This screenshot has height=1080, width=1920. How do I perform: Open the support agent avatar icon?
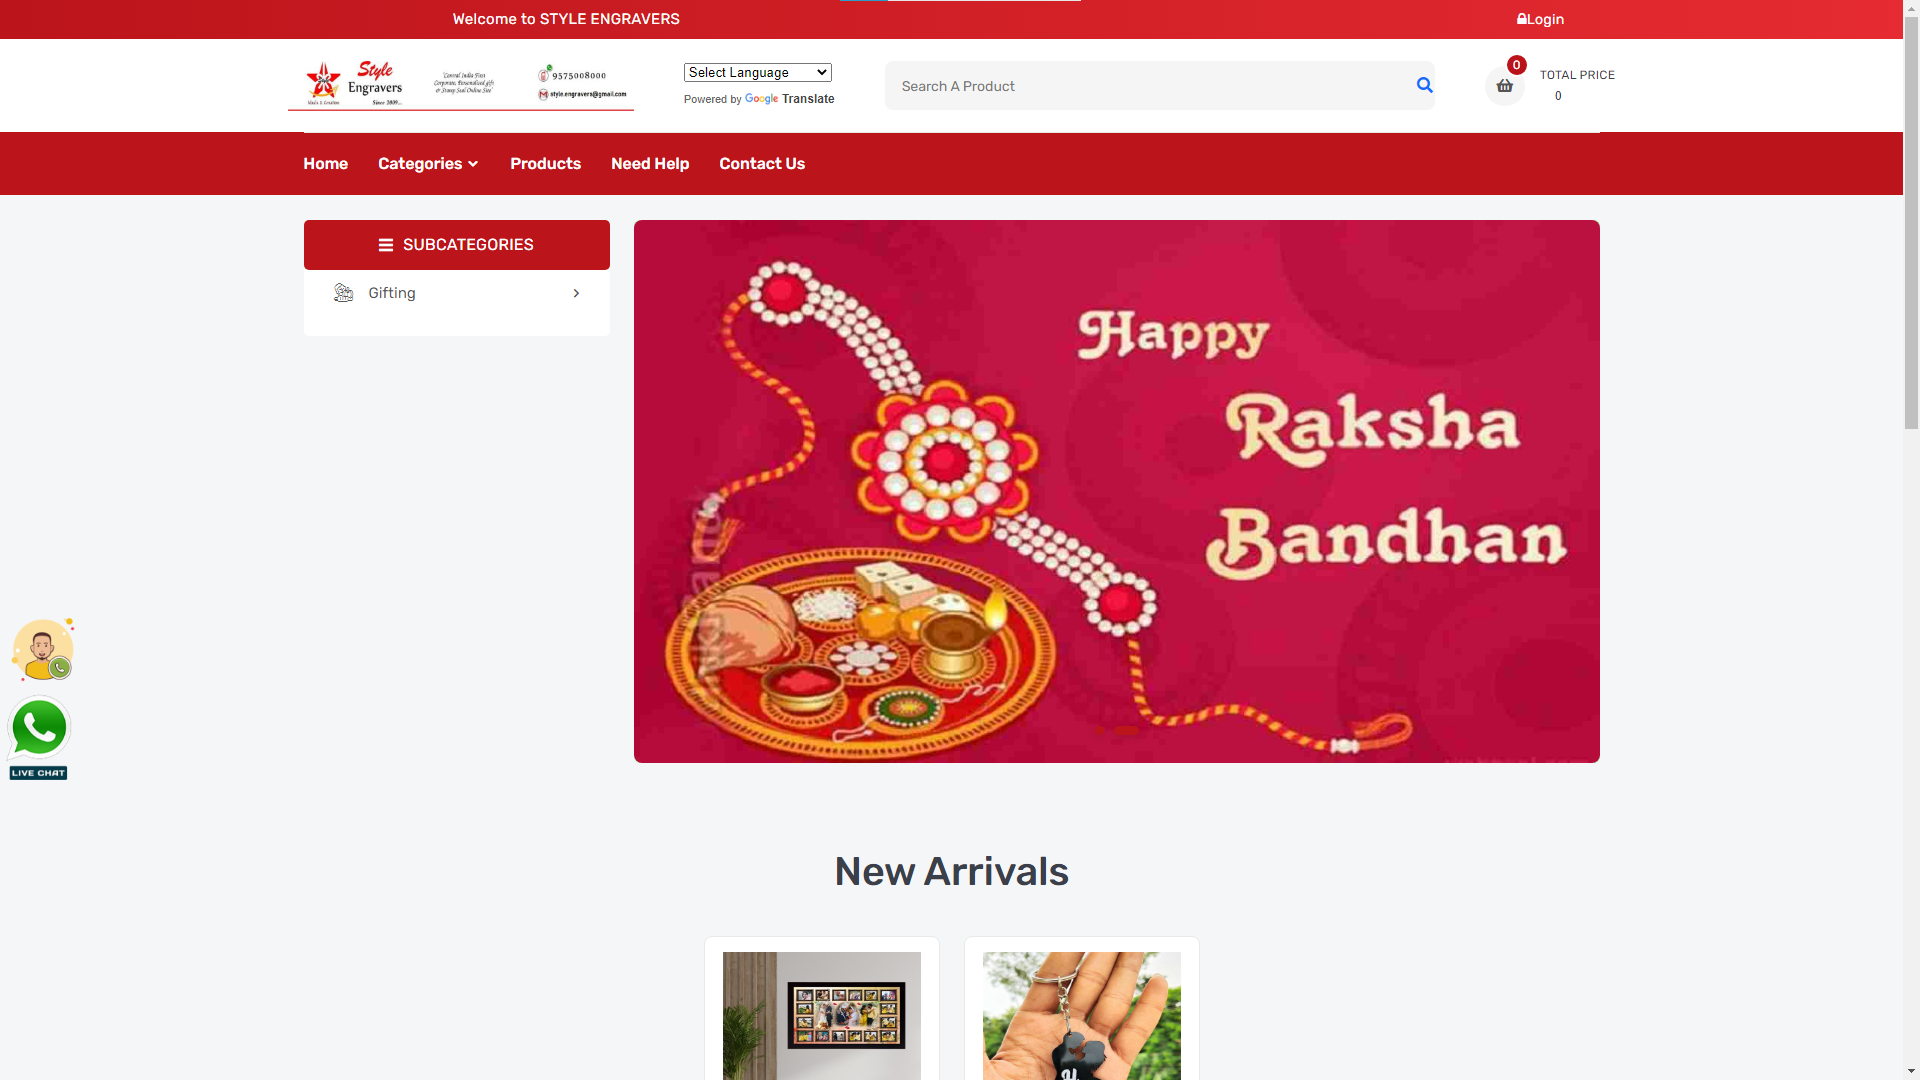(43, 650)
